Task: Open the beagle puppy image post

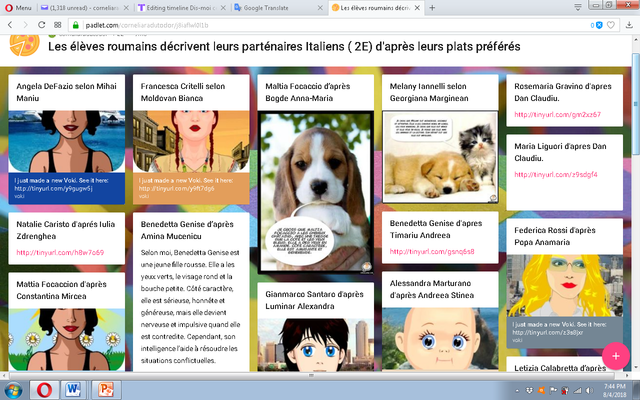Action: point(316,192)
